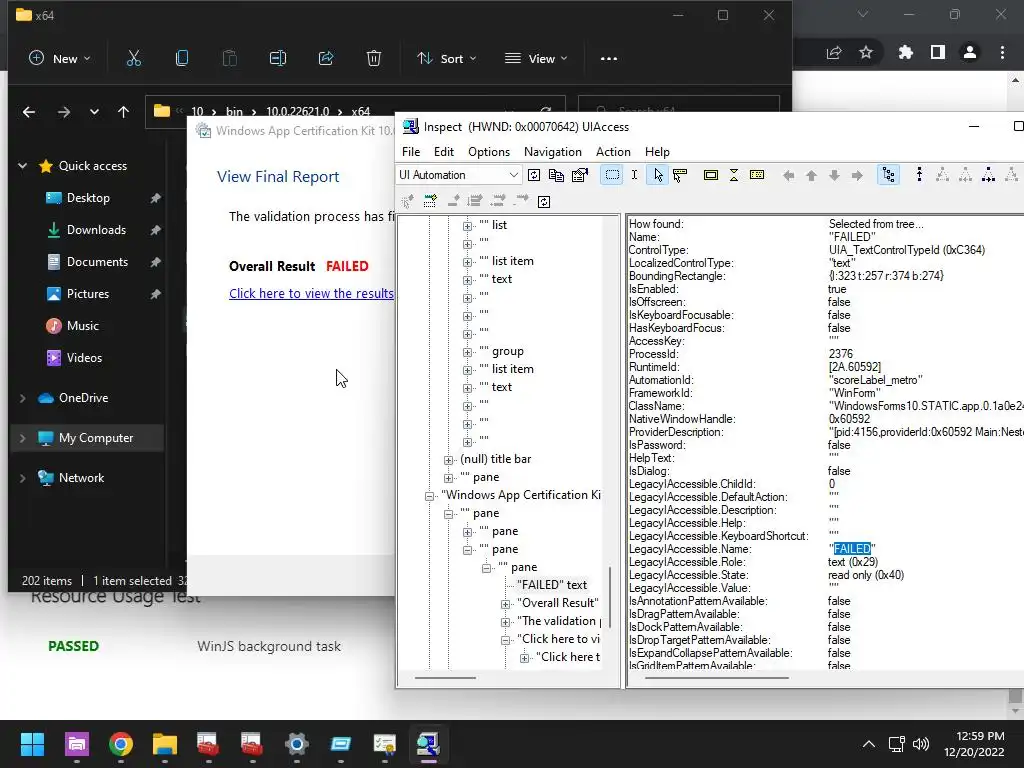Screen dimensions: 1024x768
Task: Click Refresh icon beside UI Automation dropdown
Action: (x=534, y=175)
